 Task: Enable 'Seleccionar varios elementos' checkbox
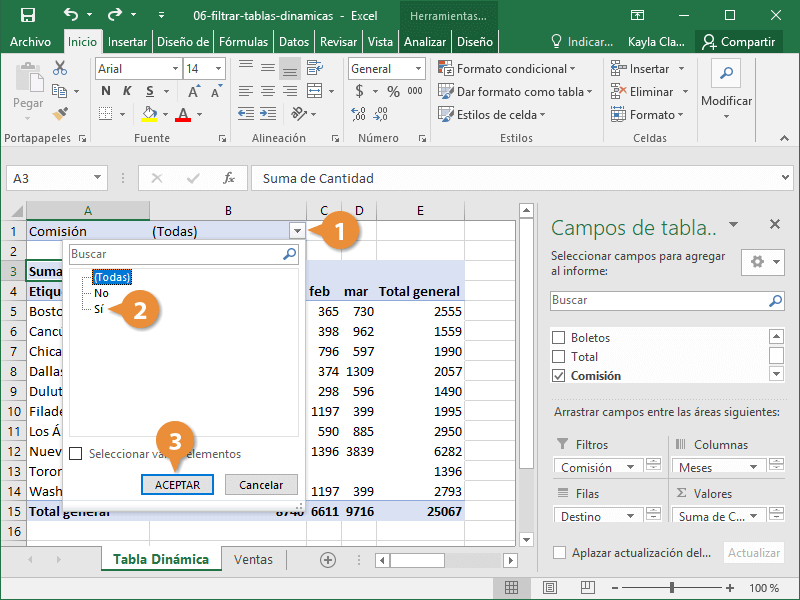tap(76, 454)
